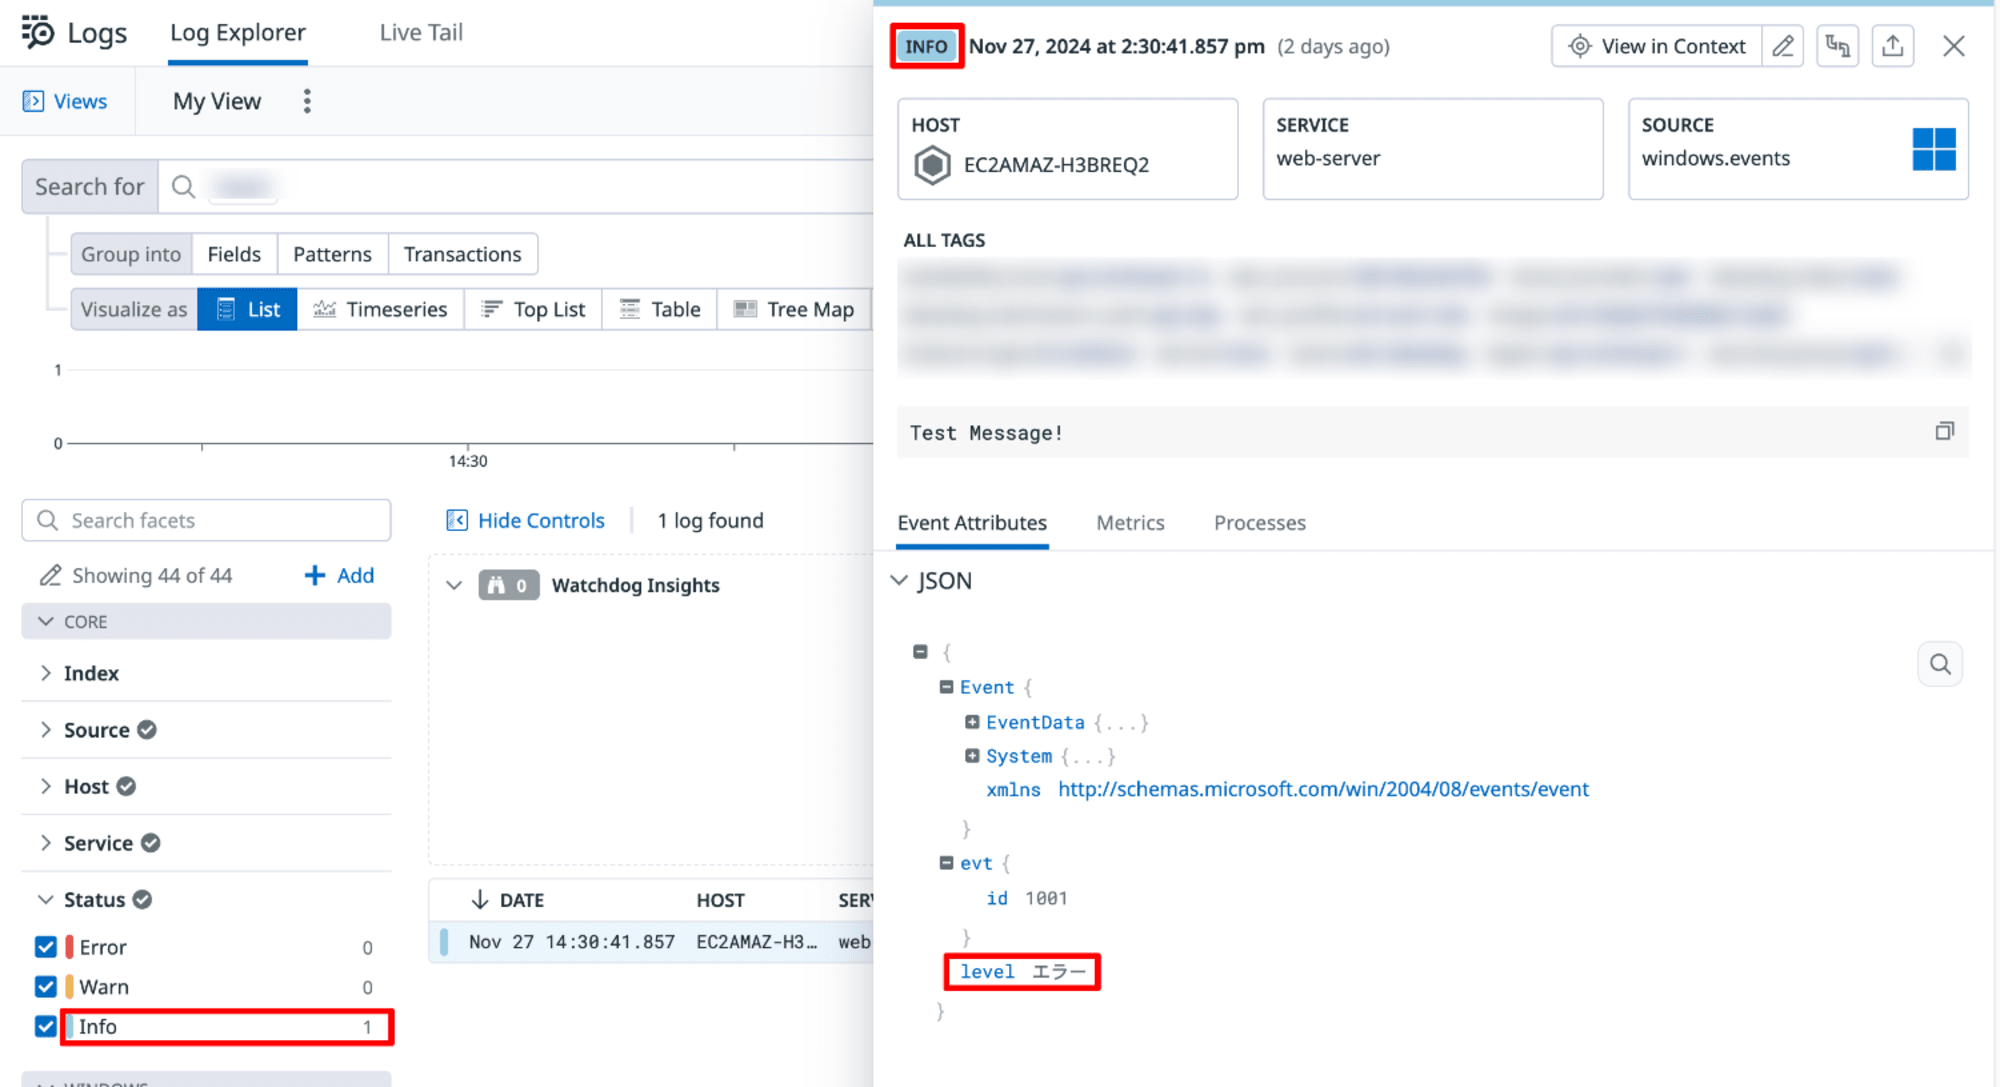Screen dimensions: 2000x1087
Task: Collapse the JSON section
Action: click(899, 580)
